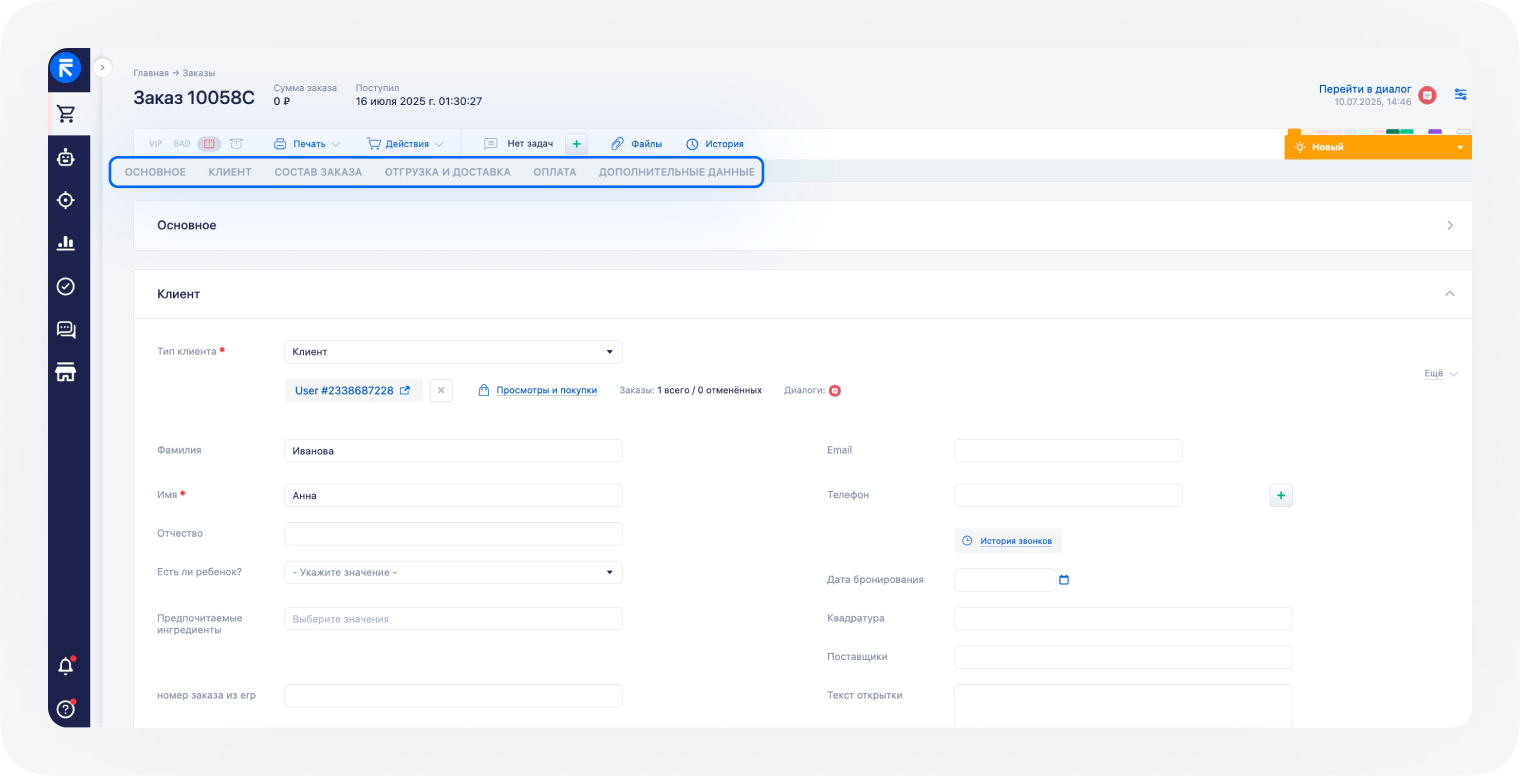Screen dimensions: 1520x776
Task: Open the settings sliders icon top right
Action: click(x=1461, y=93)
